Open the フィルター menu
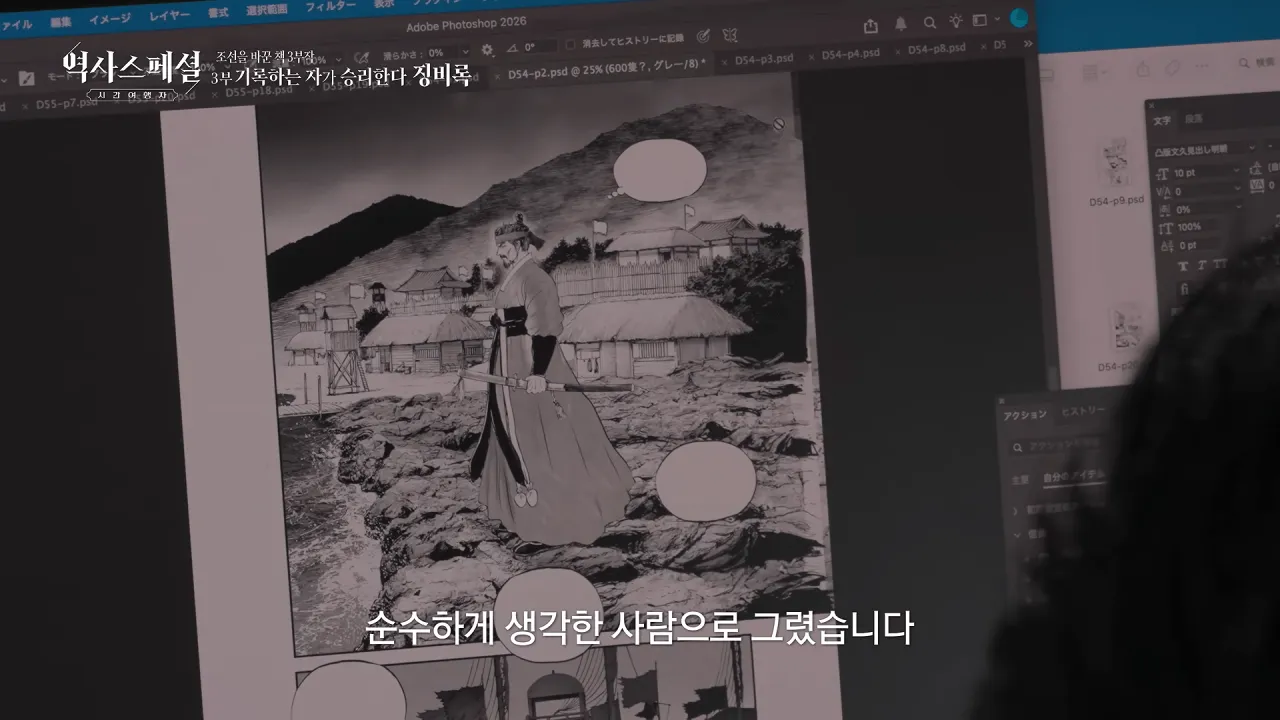This screenshot has width=1280, height=720. 330,6
